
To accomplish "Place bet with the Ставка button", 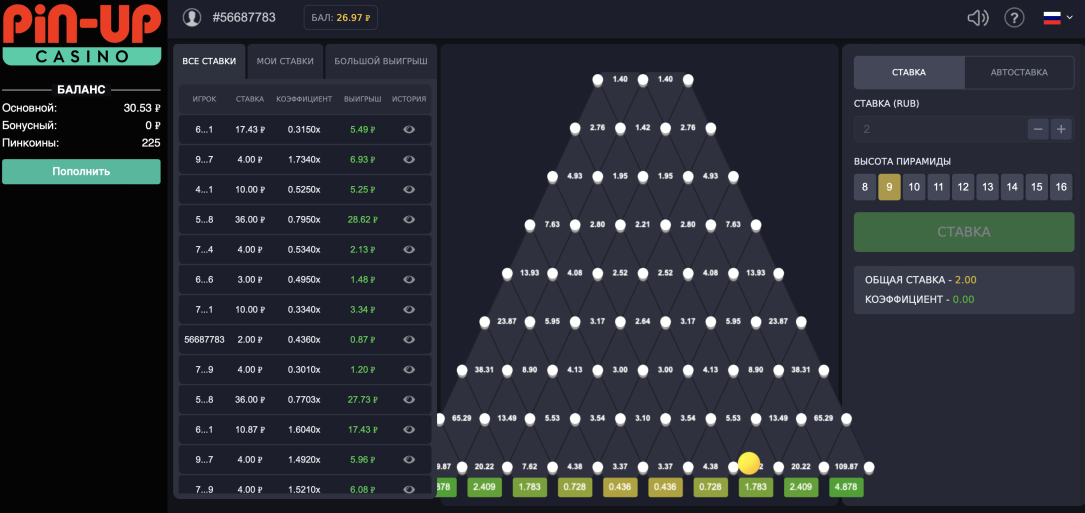I will click(x=963, y=232).
